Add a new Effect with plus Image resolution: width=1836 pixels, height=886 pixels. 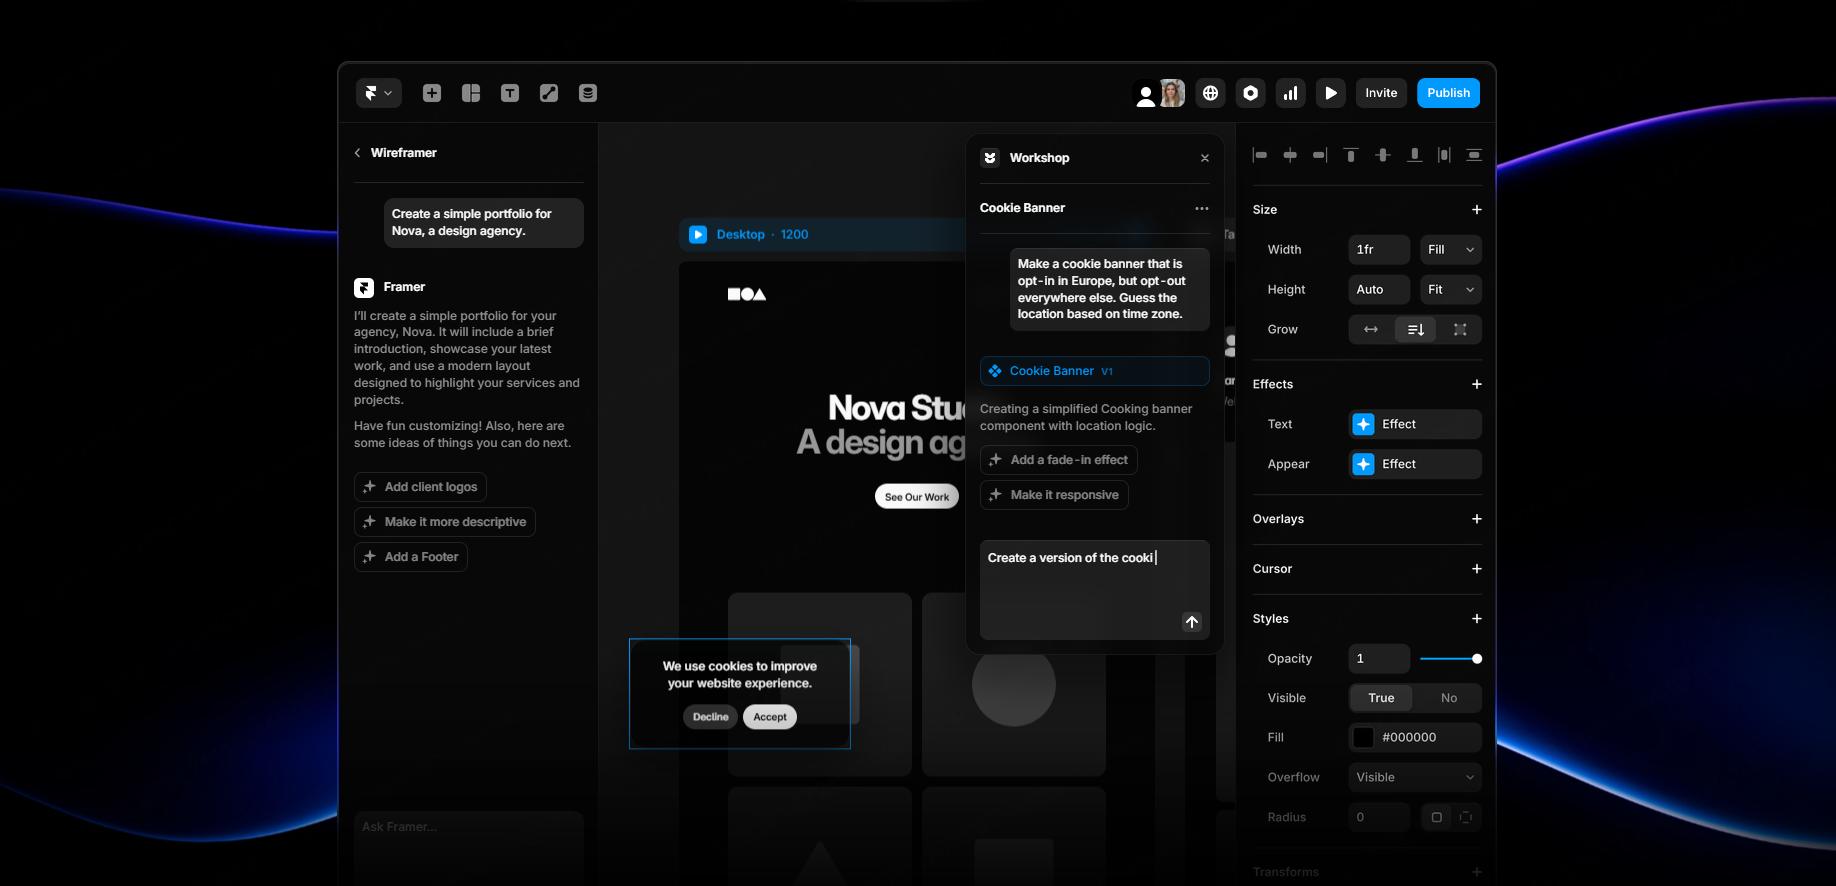1477,384
